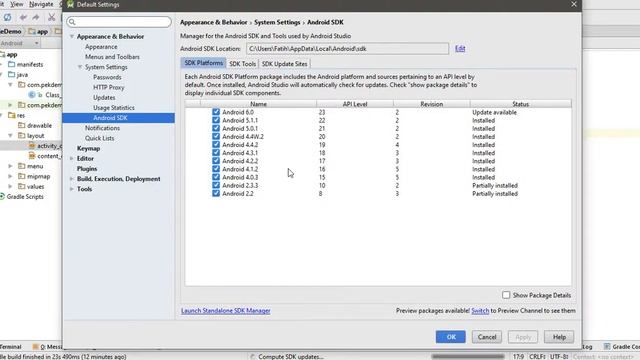The width and height of the screenshot is (640, 360).
Task: Collapse the layout folder in tree
Action: point(10,136)
